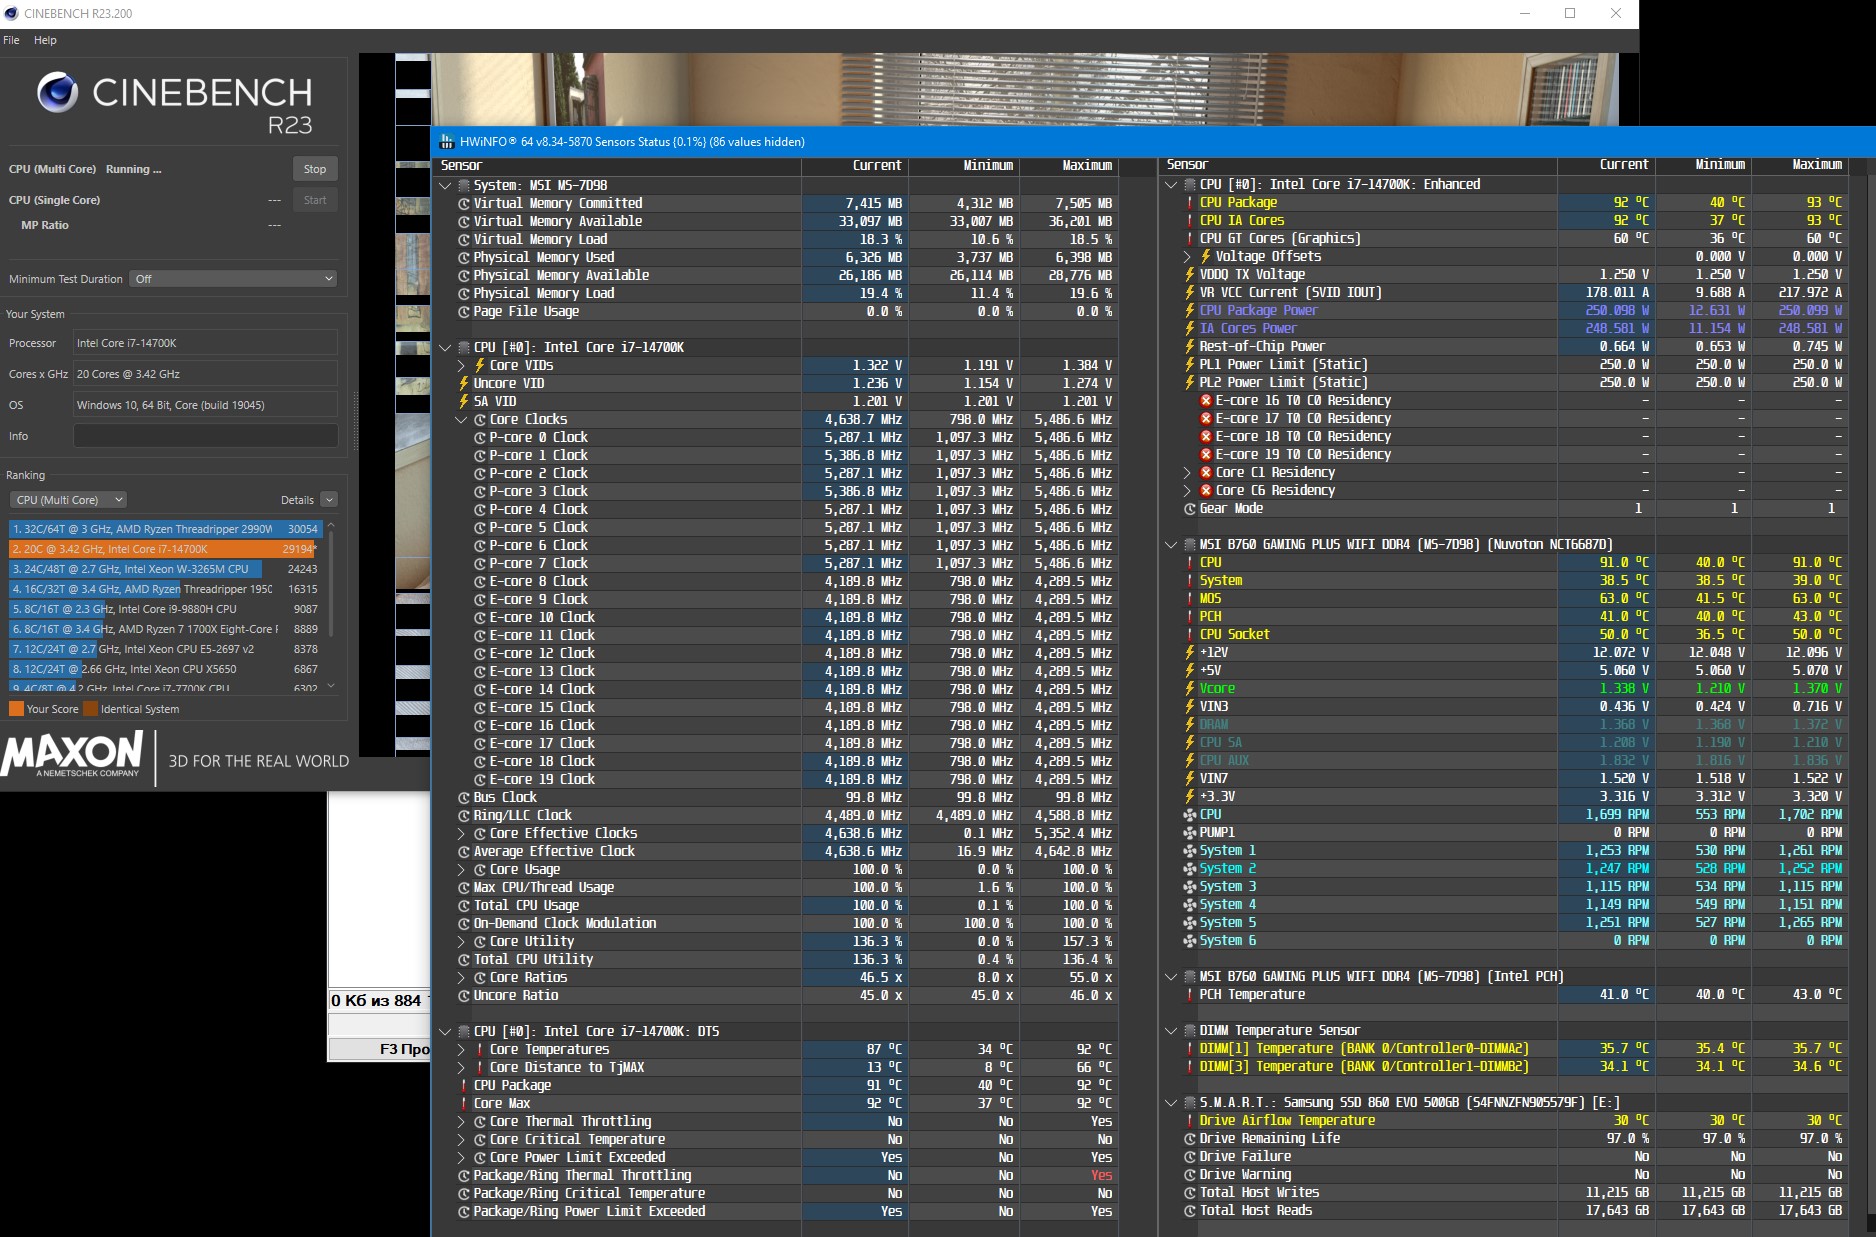
Task: Select the Xeon W-3265M ranking entry
Action: click(165, 569)
